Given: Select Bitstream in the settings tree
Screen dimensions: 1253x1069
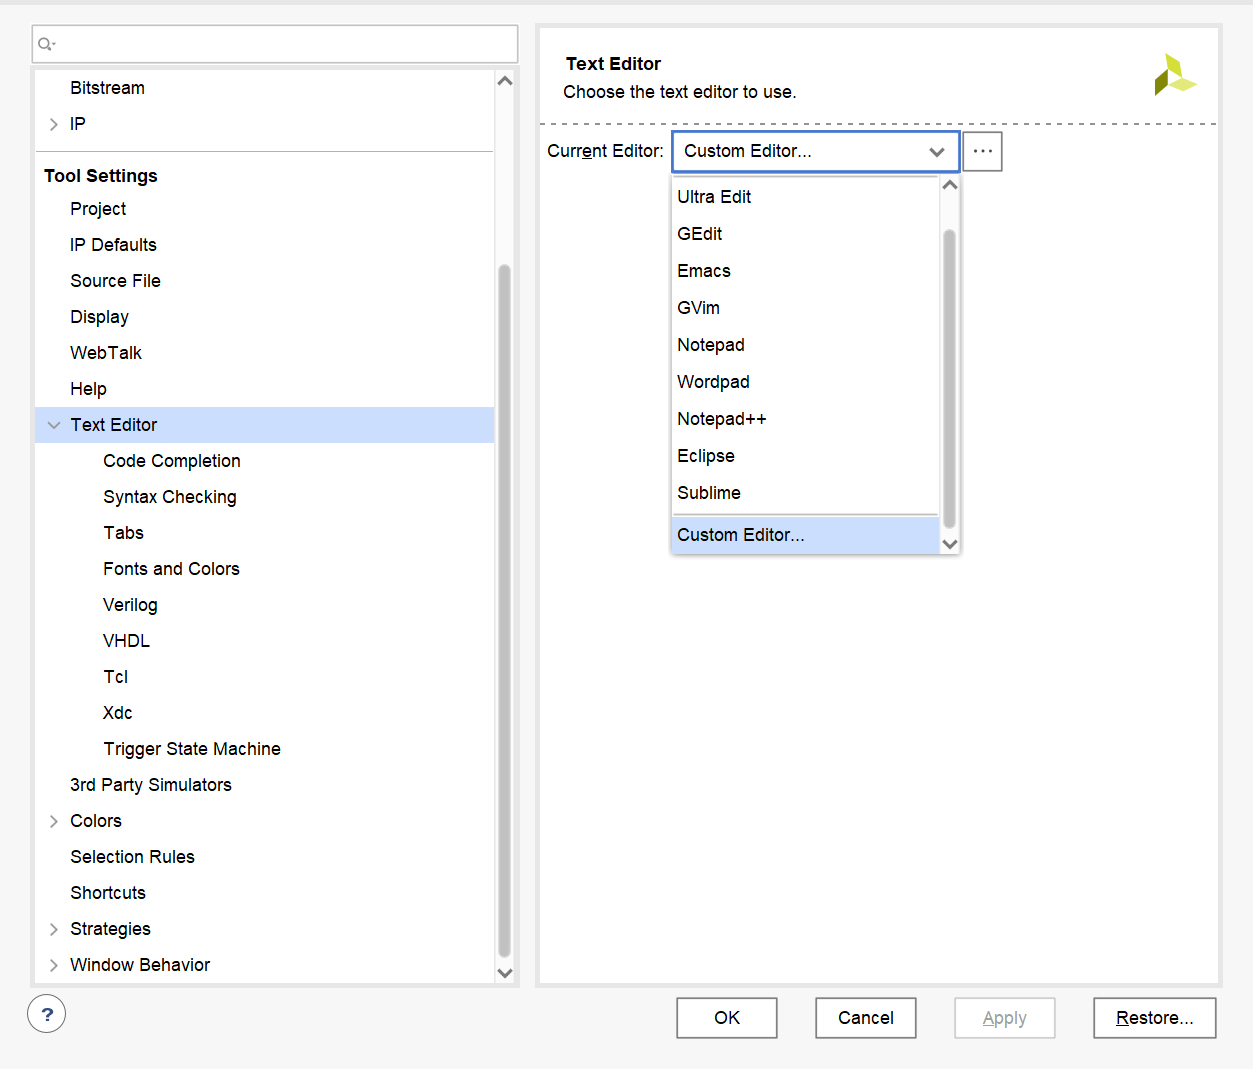Looking at the screenshot, I should pos(107,88).
